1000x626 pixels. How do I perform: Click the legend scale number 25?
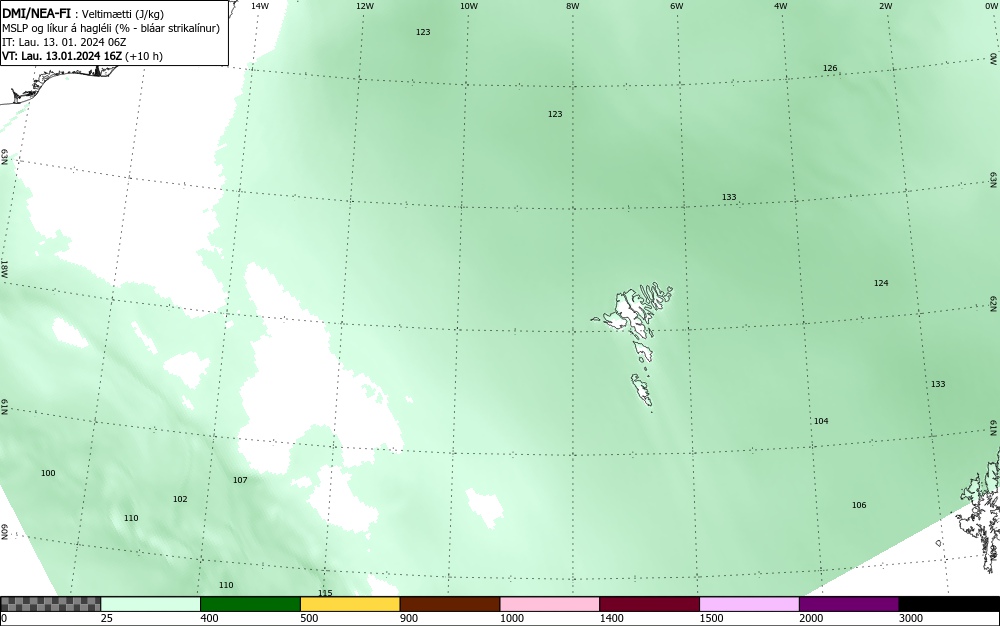[x=107, y=618]
